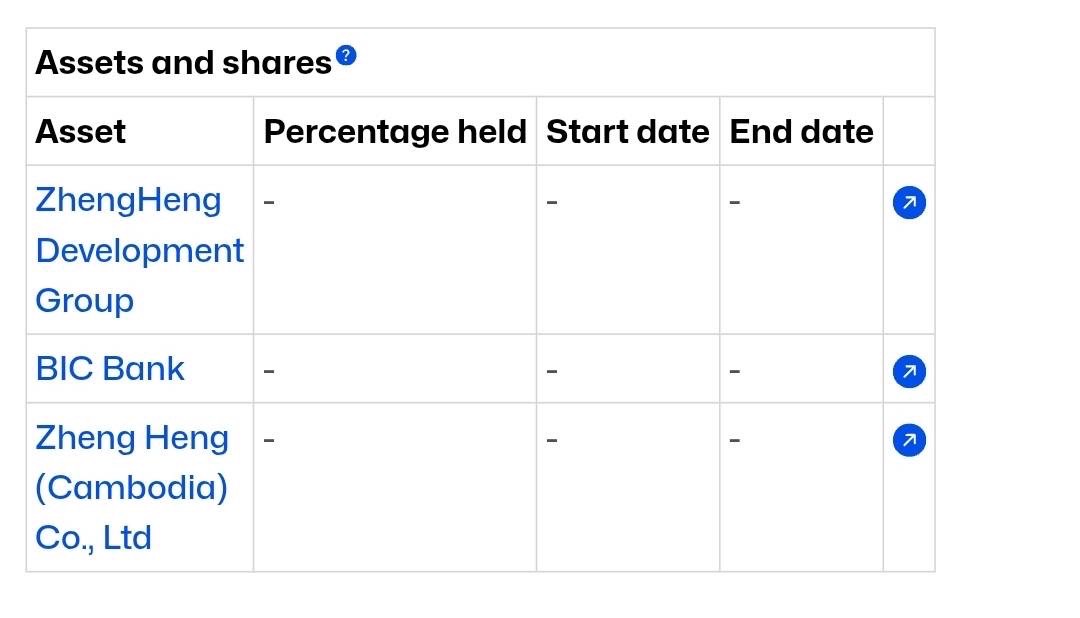Click the Asset column header
The image size is (1080, 618).
pyautogui.click(x=81, y=132)
